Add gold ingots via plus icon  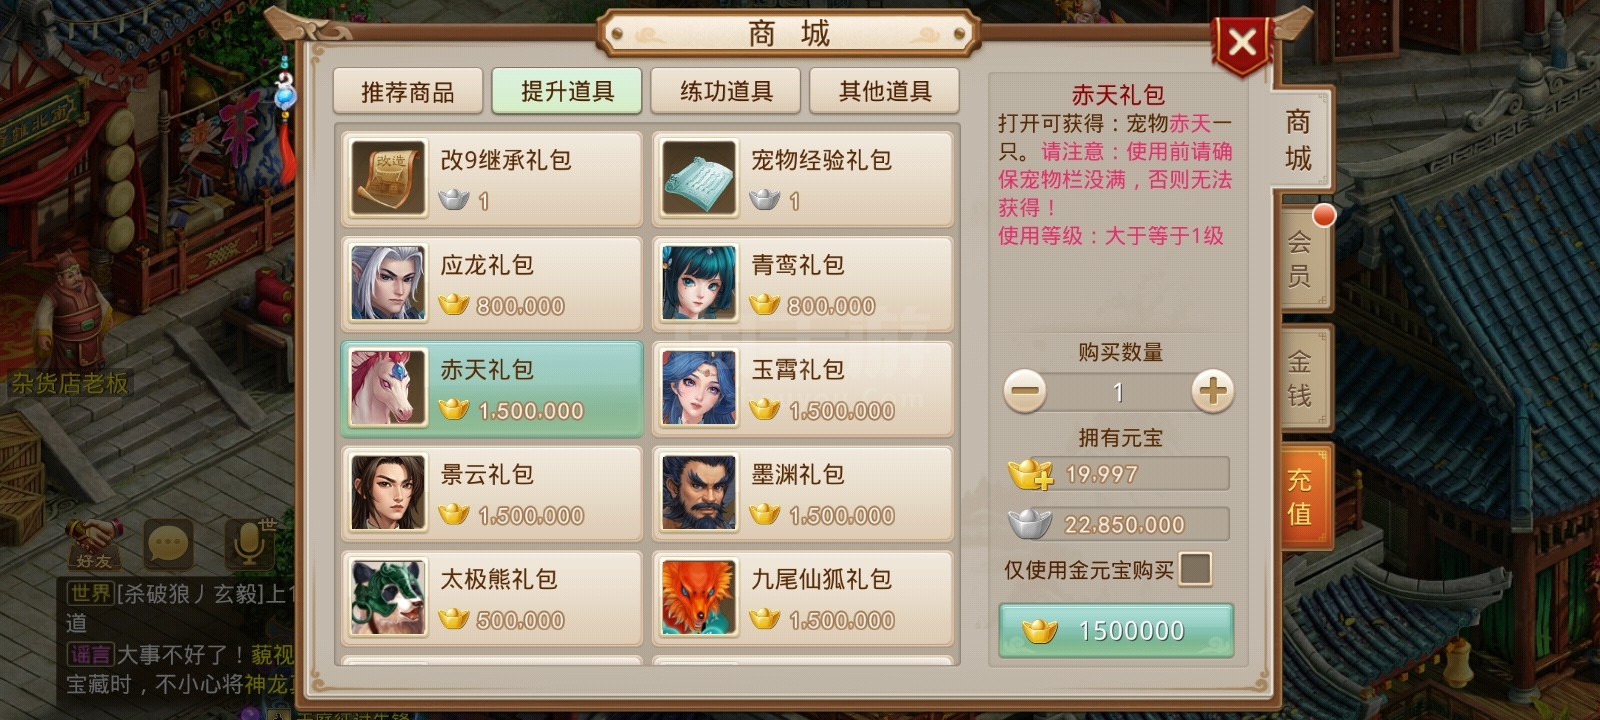pos(1031,474)
